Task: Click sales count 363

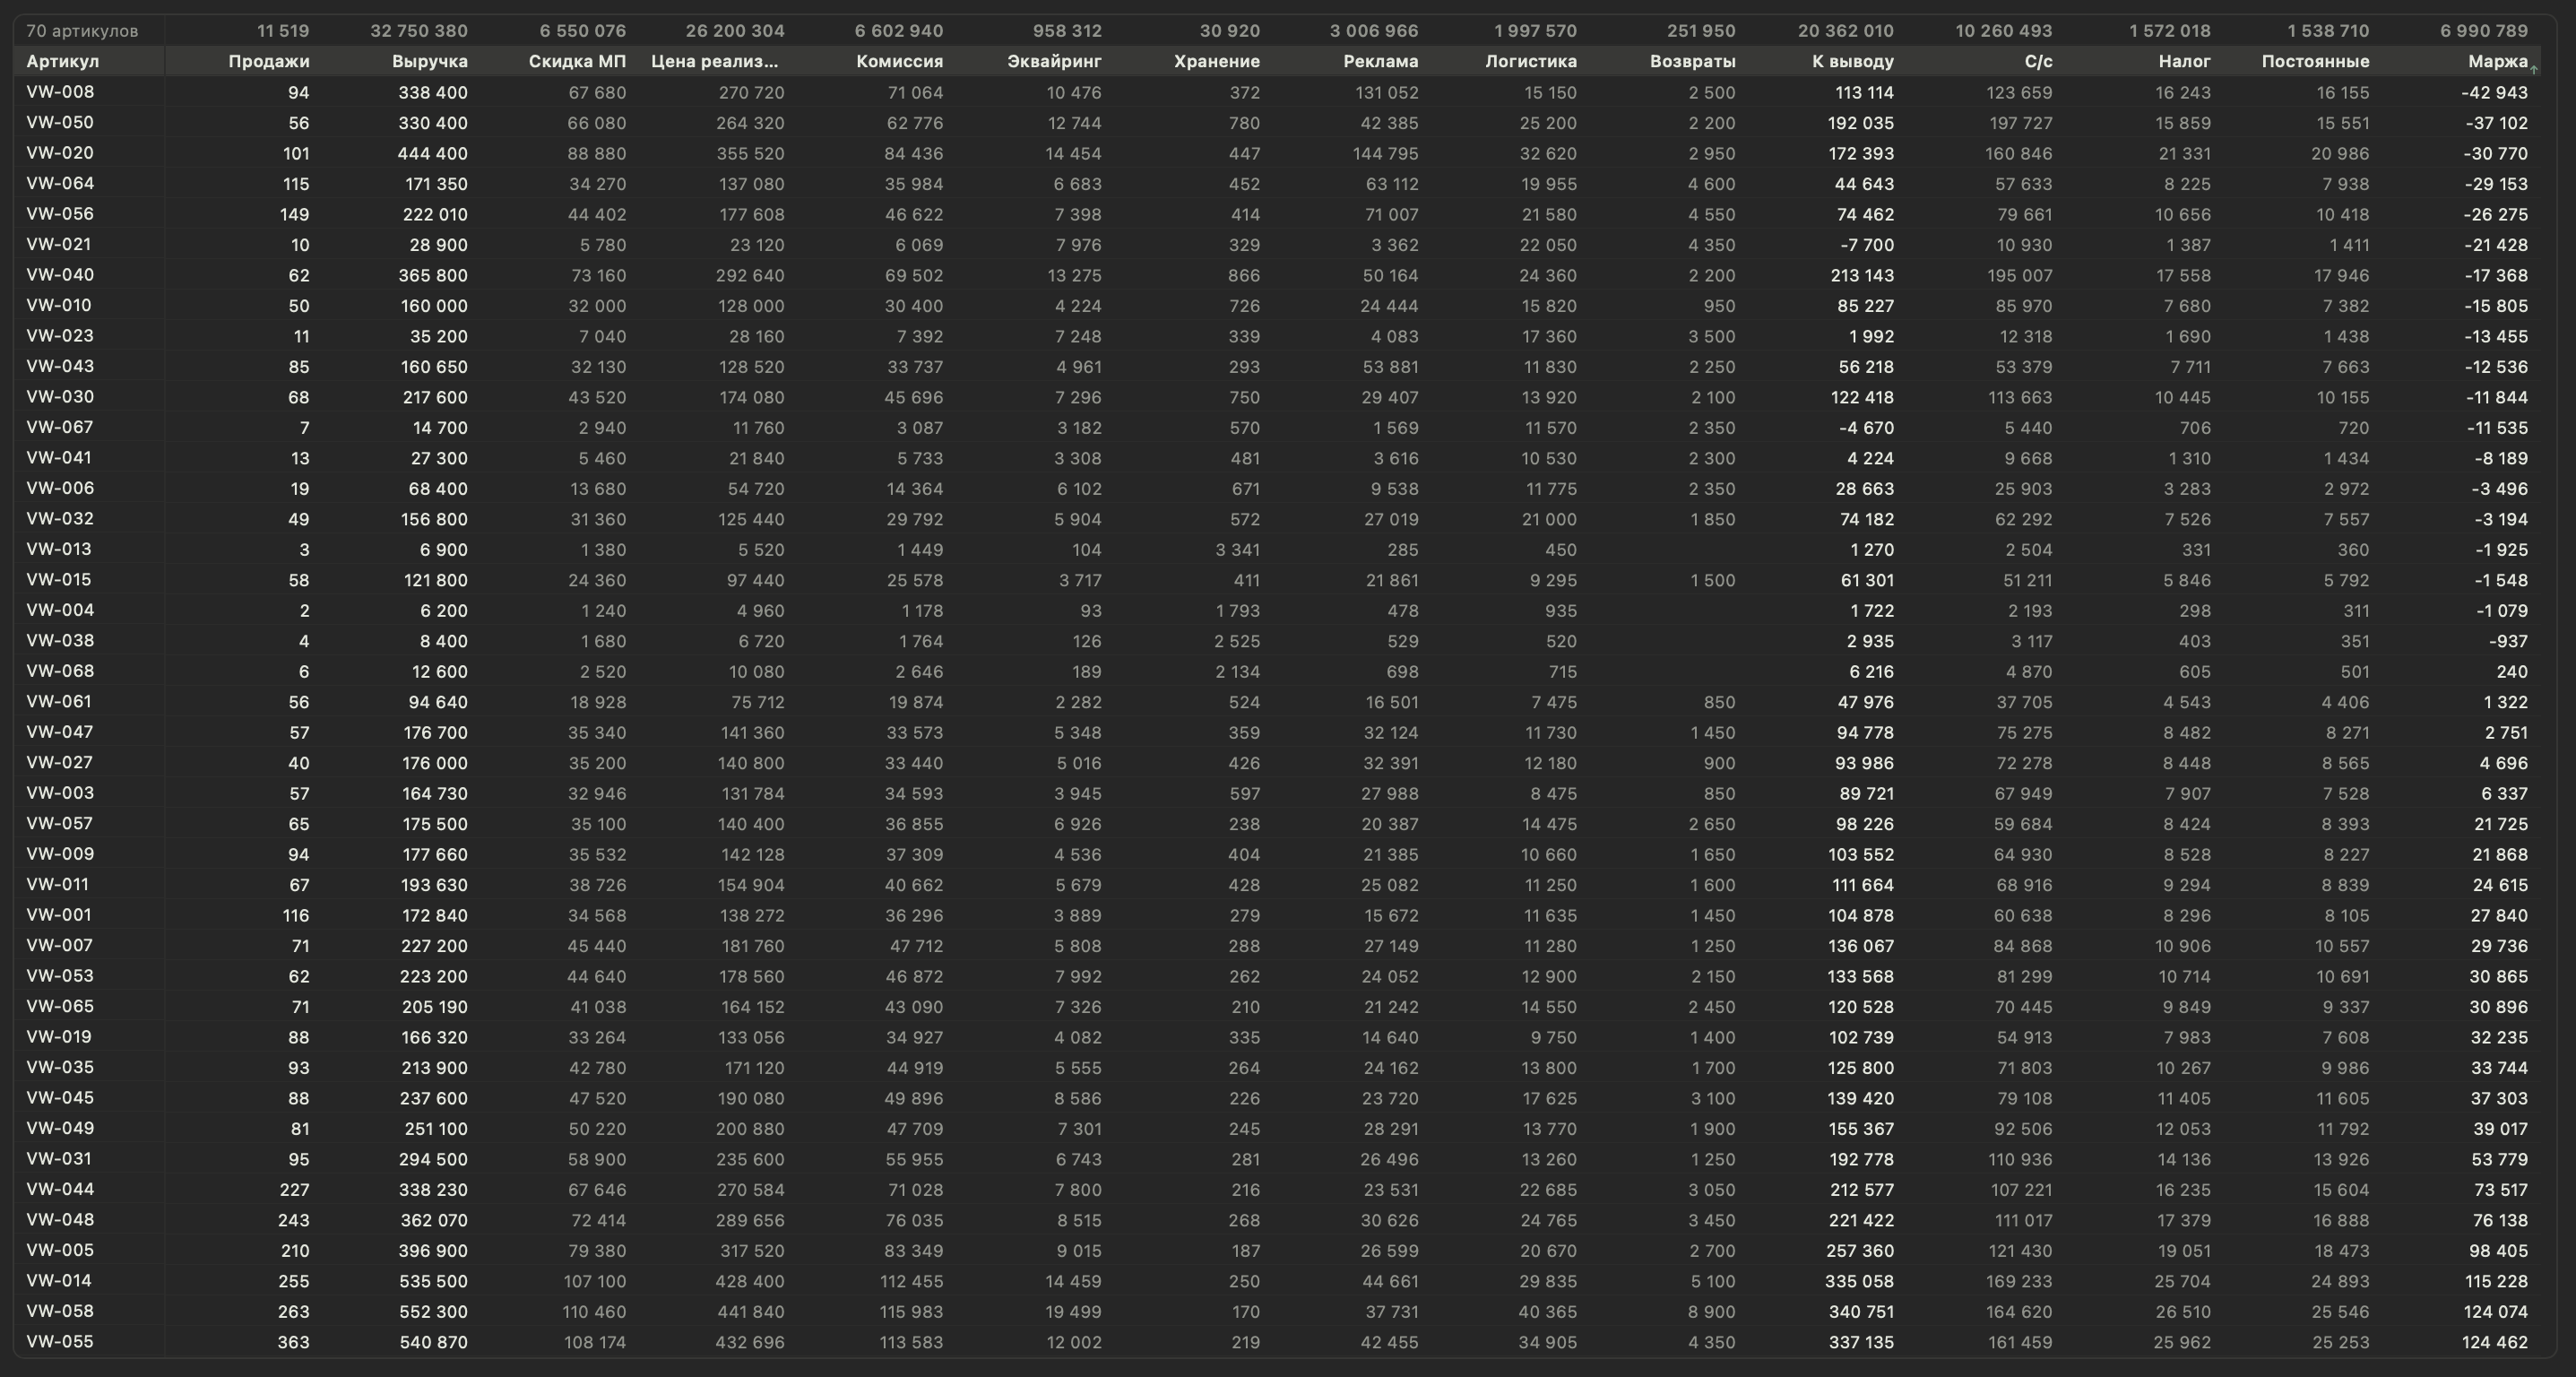Action: 293,1342
